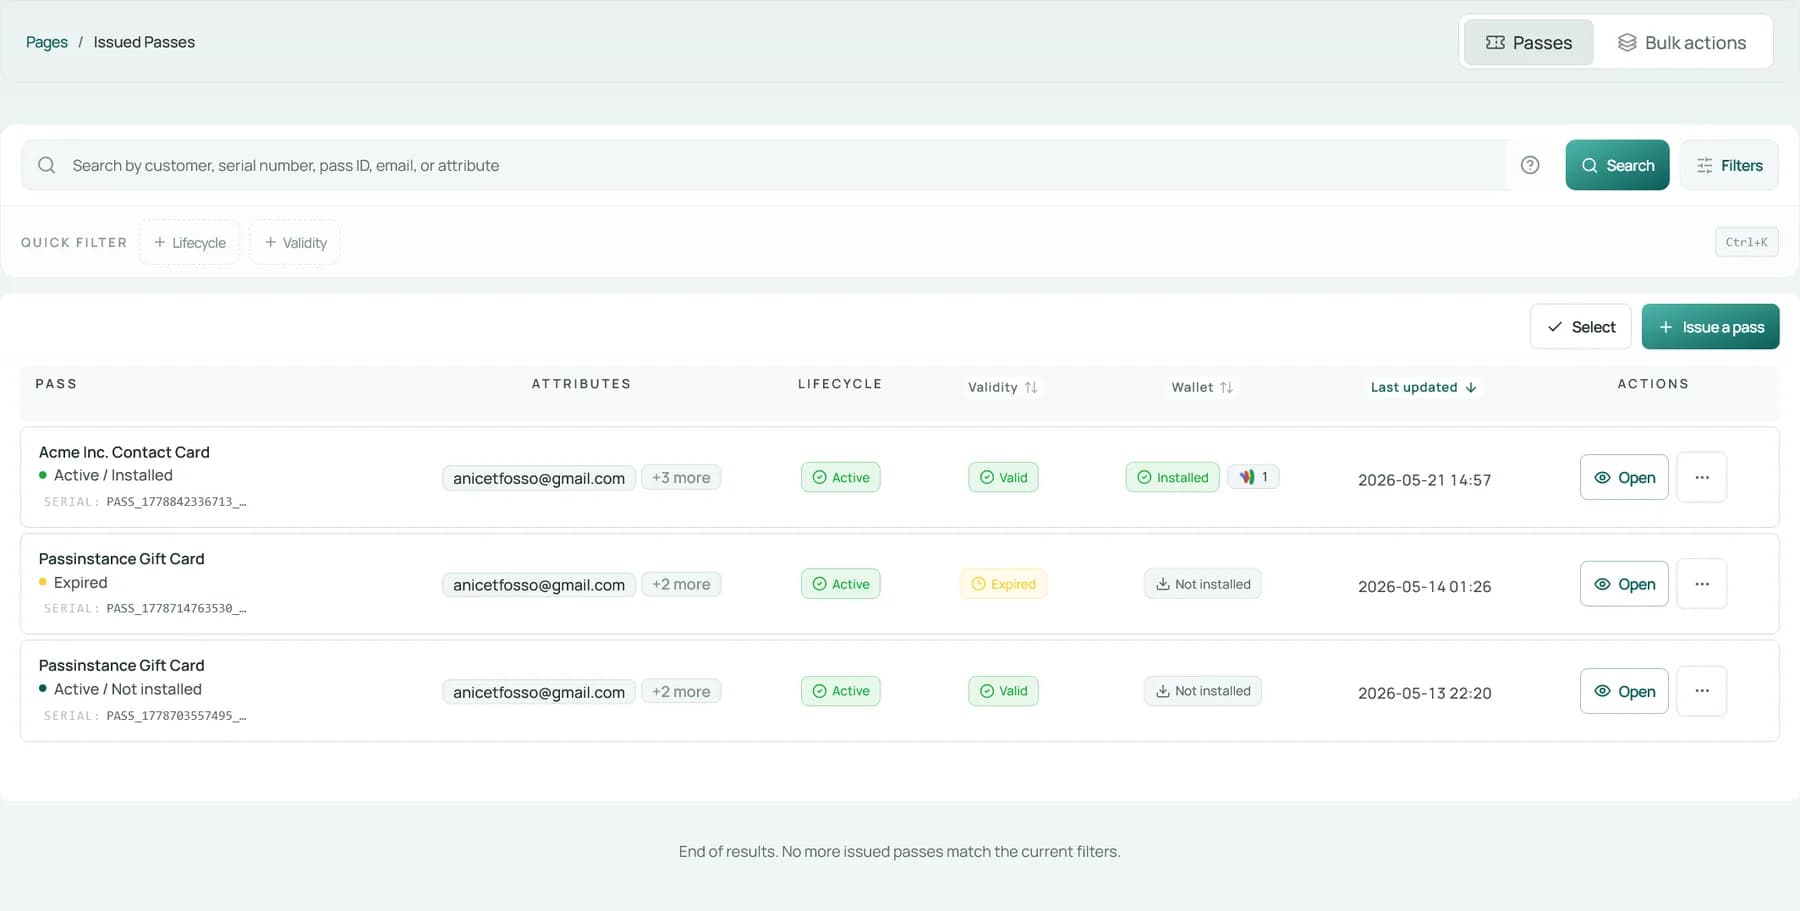Click the Active / Not installed status text

tap(128, 689)
